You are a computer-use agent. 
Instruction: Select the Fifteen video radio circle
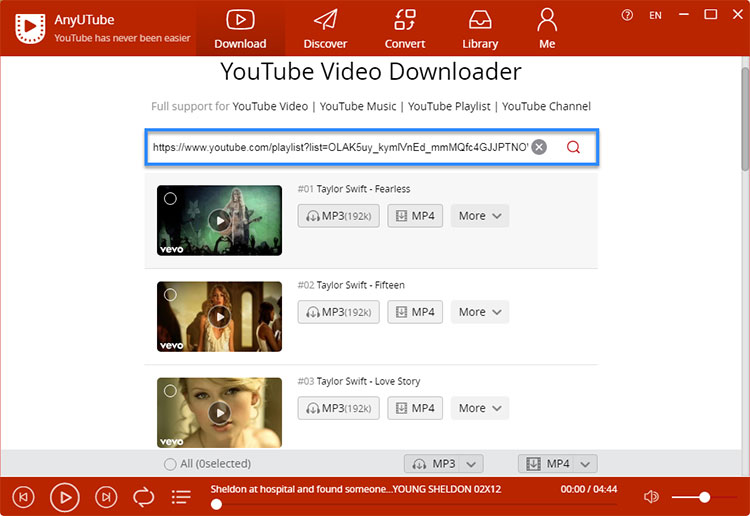coord(170,295)
